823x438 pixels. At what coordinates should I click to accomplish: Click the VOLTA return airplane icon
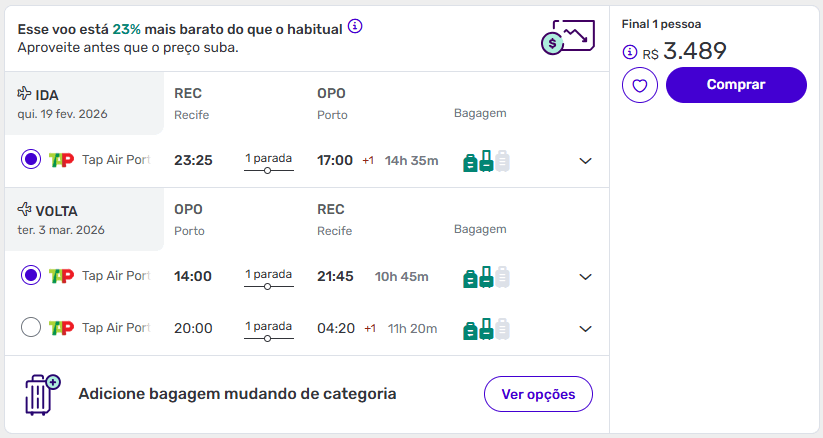click(25, 210)
